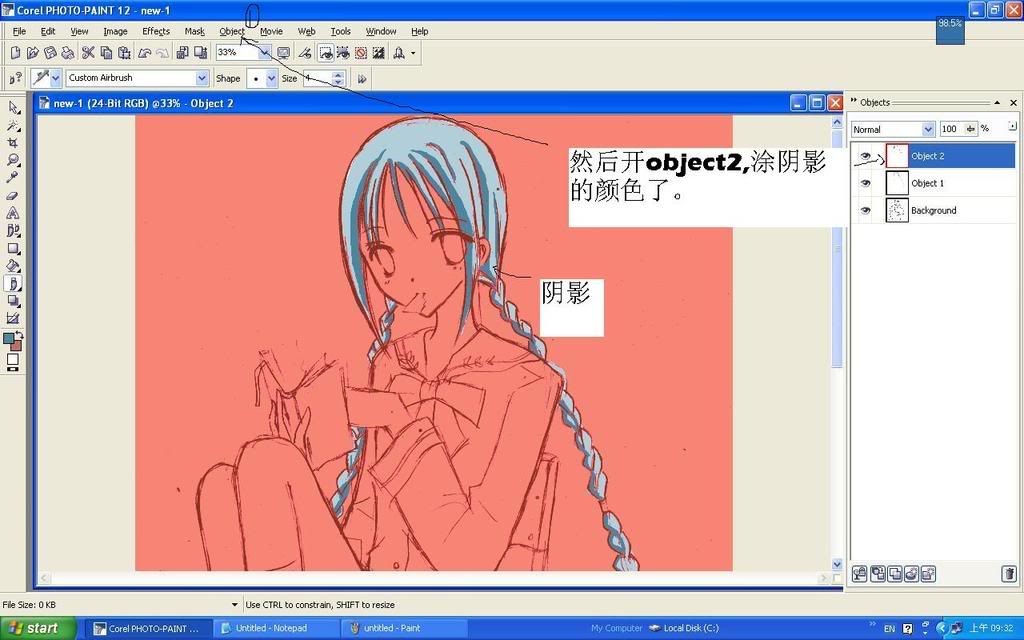Open the Object menu
This screenshot has width=1024, height=640.
(x=232, y=31)
